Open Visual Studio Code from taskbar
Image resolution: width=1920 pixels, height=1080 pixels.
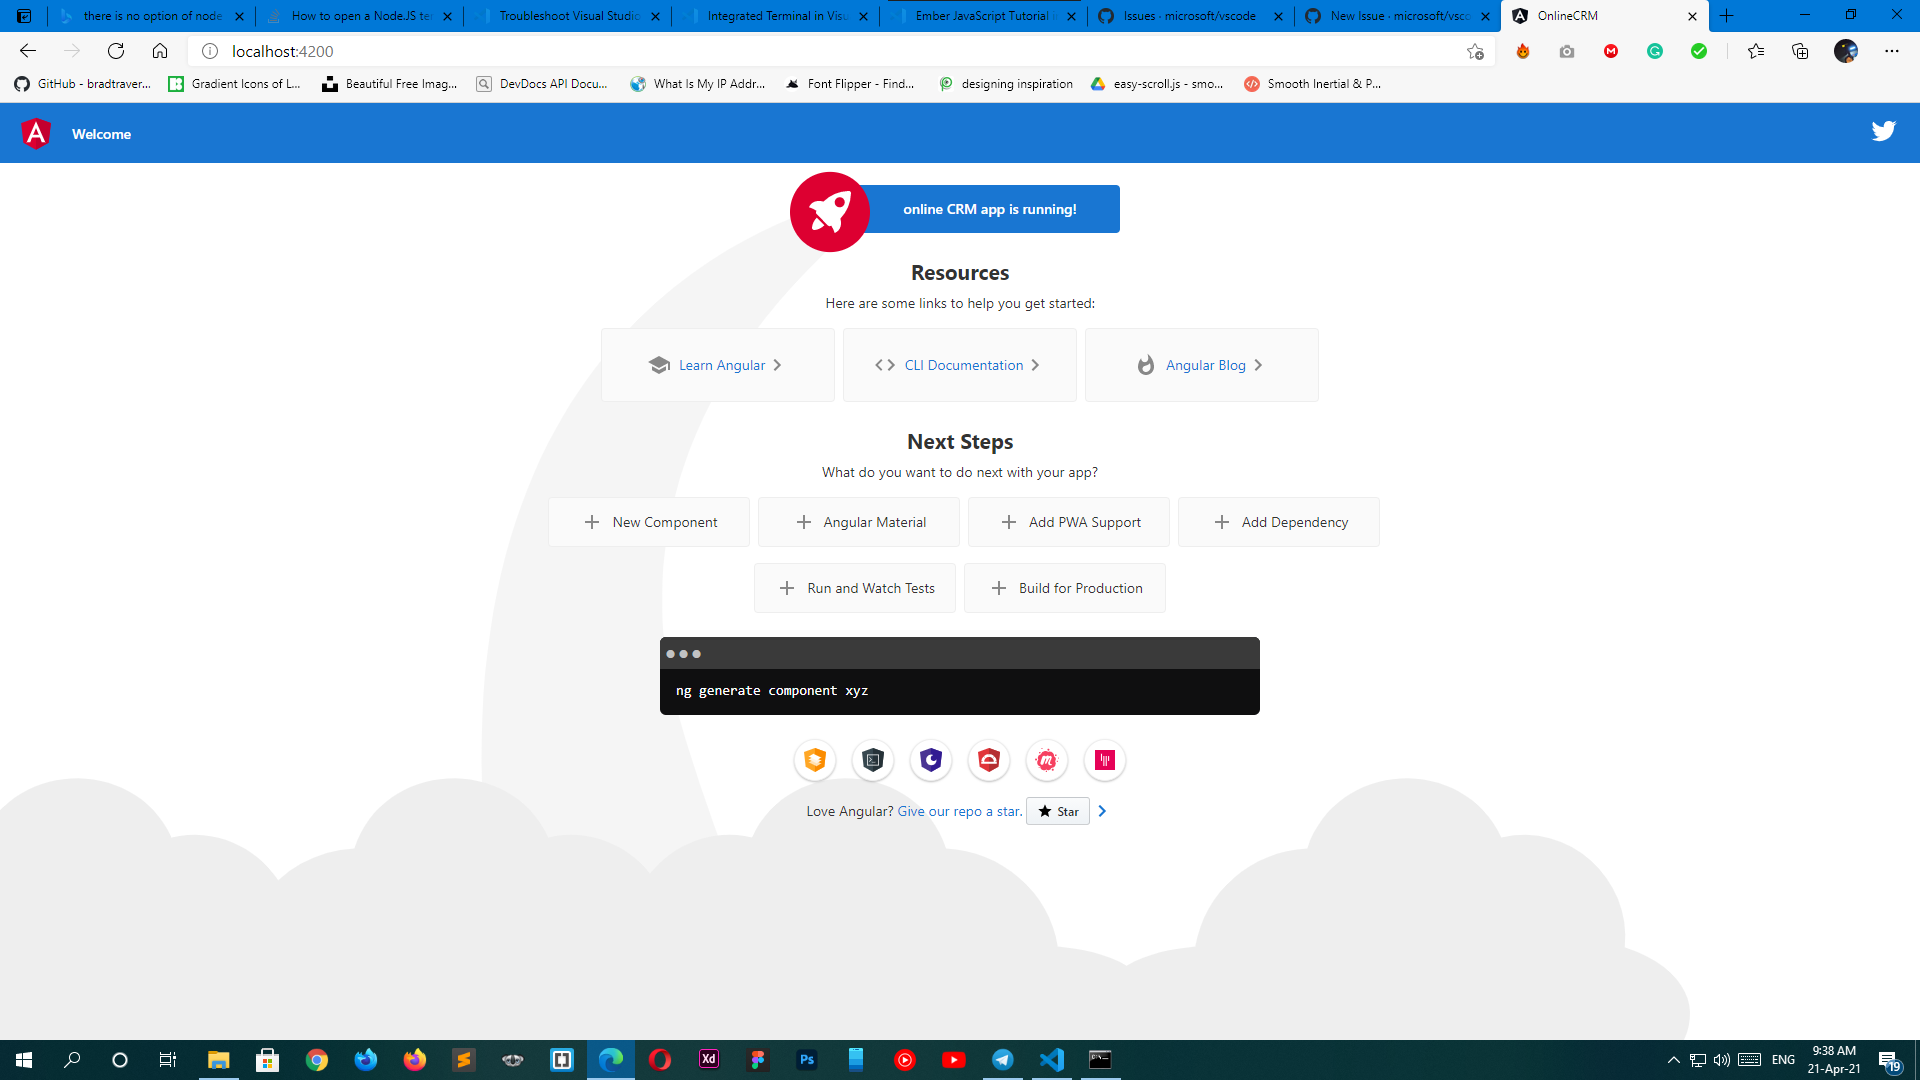(1051, 1060)
